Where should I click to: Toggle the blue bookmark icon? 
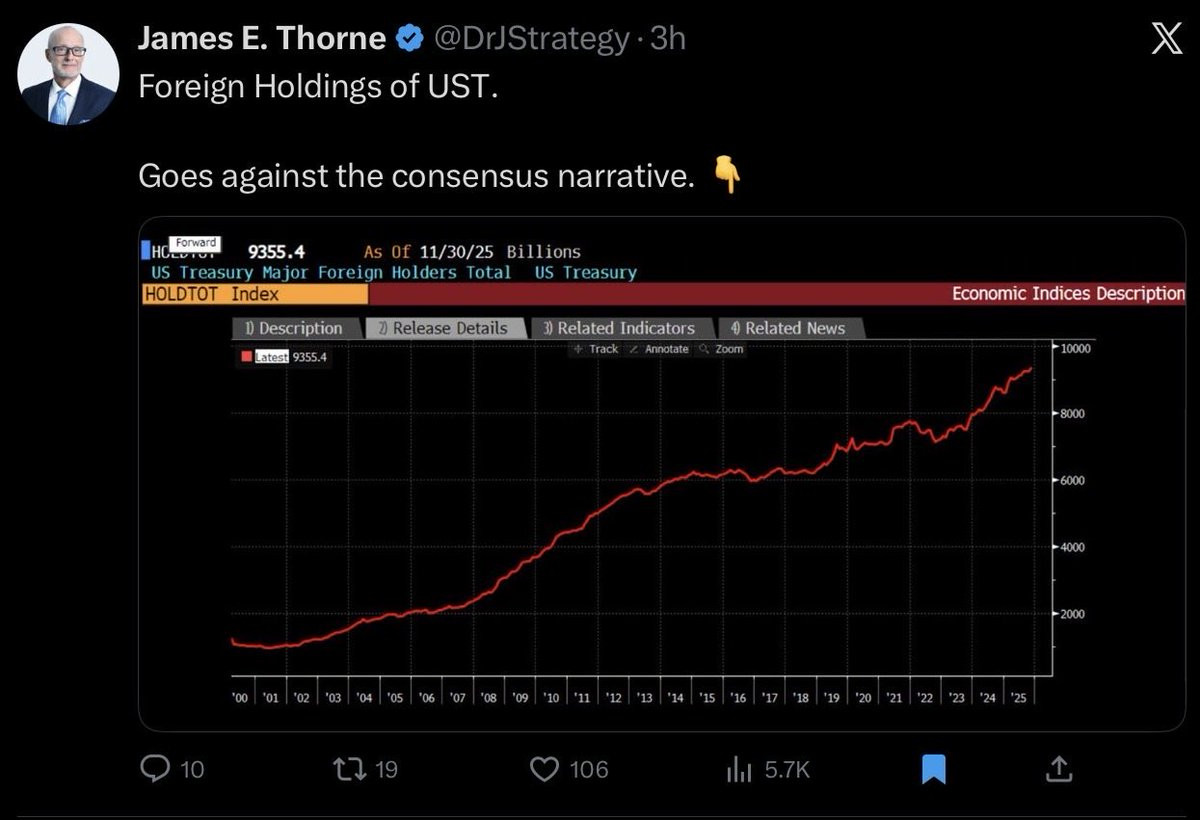pos(932,768)
